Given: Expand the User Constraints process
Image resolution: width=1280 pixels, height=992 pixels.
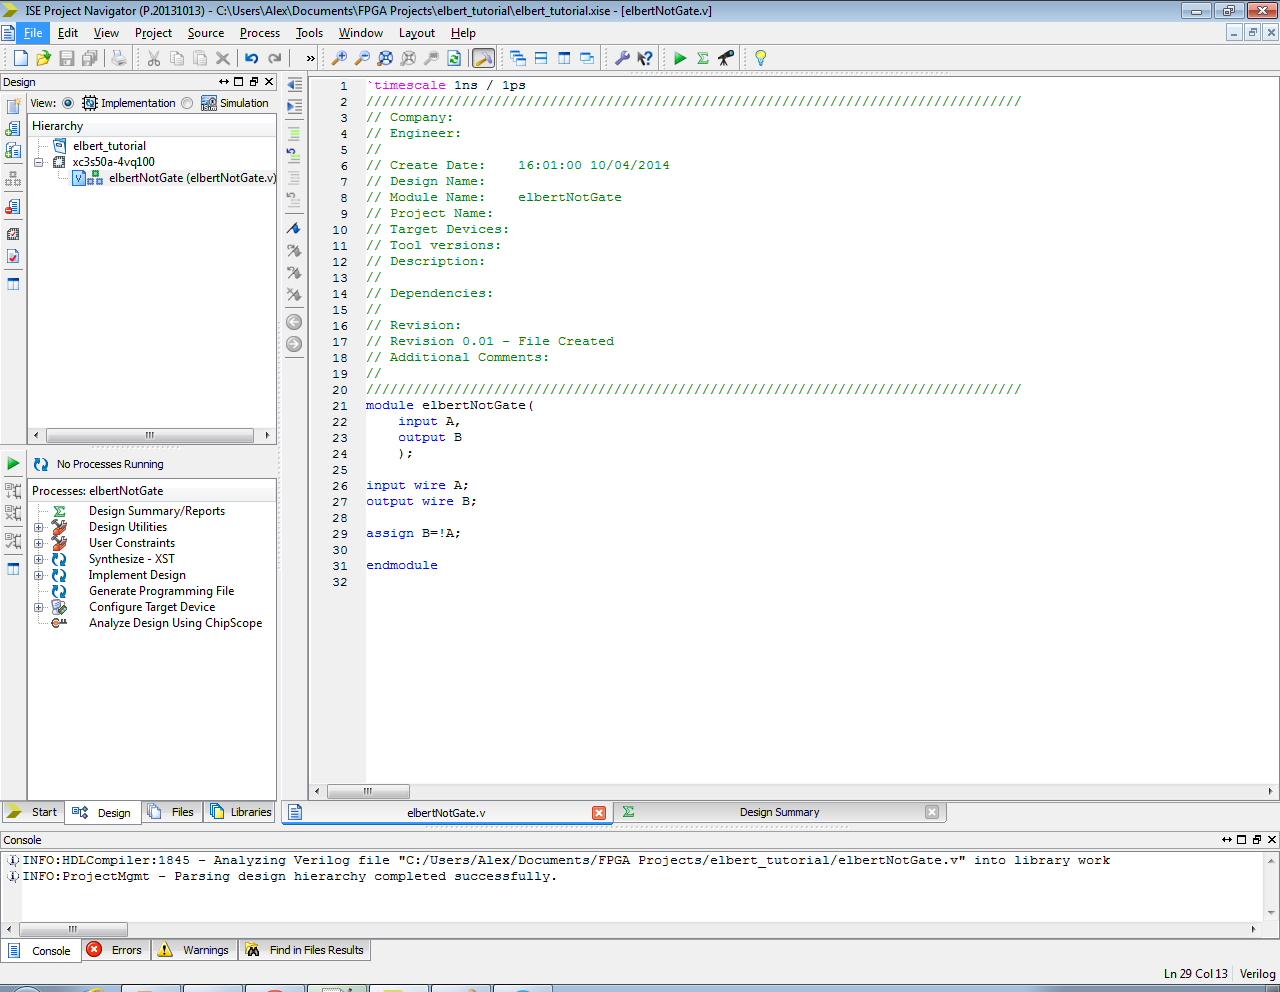Looking at the screenshot, I should pyautogui.click(x=39, y=543).
